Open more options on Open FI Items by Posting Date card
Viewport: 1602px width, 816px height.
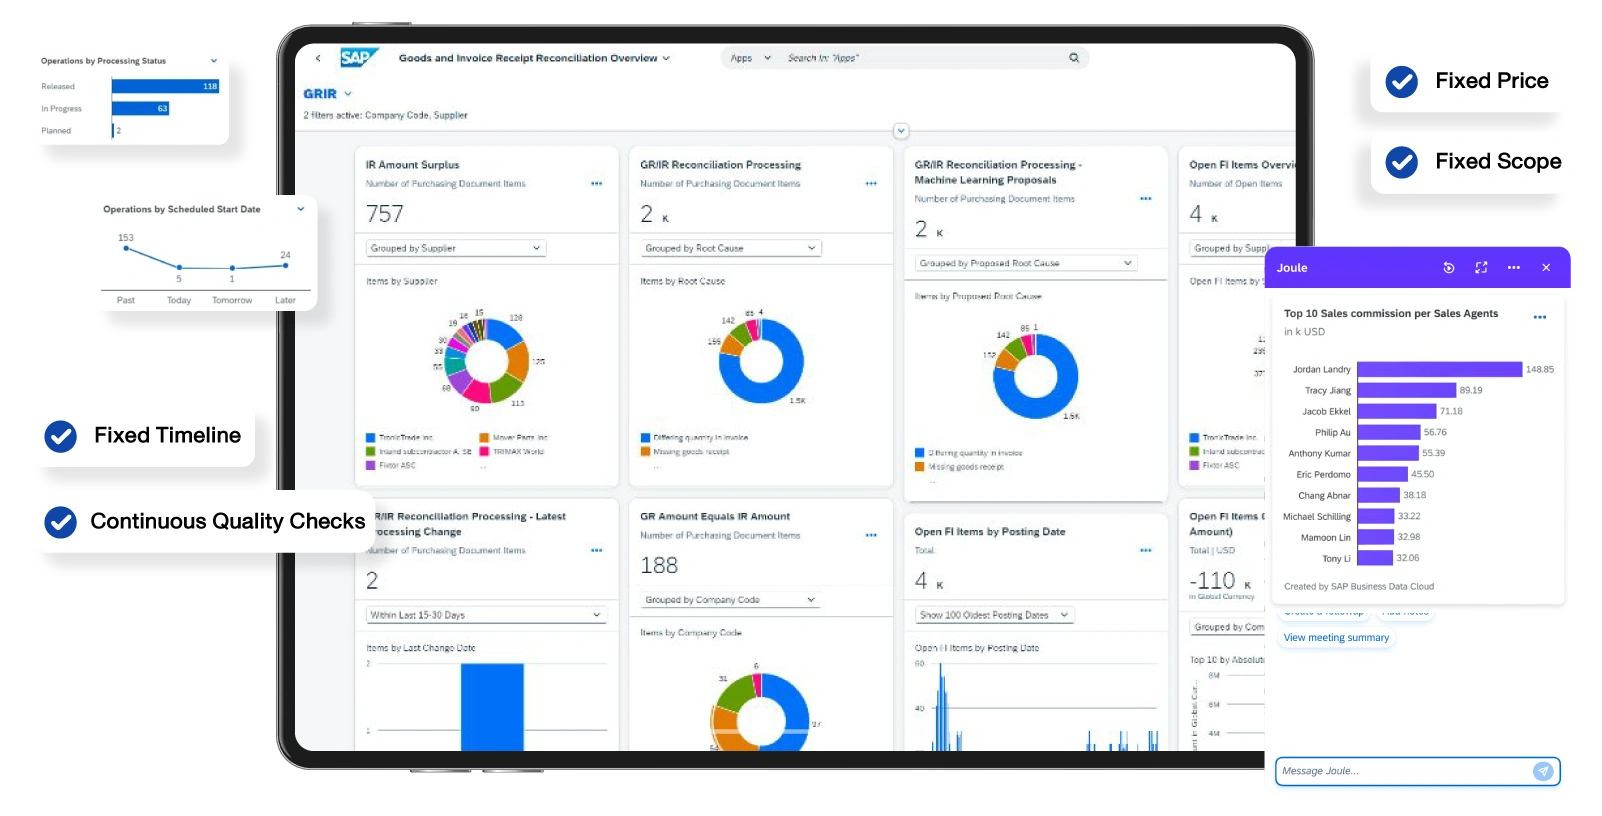point(1146,551)
